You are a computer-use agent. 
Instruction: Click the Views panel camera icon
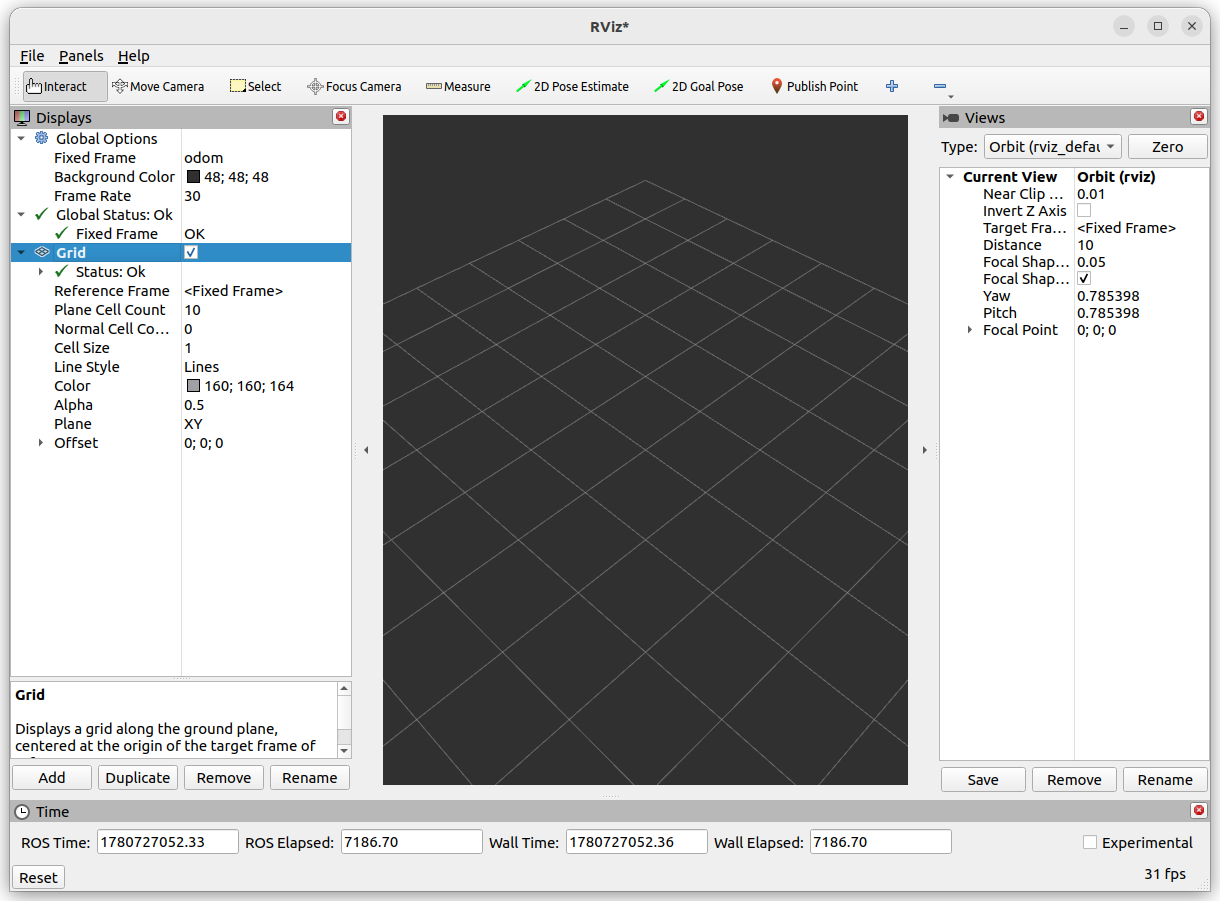click(x=951, y=118)
